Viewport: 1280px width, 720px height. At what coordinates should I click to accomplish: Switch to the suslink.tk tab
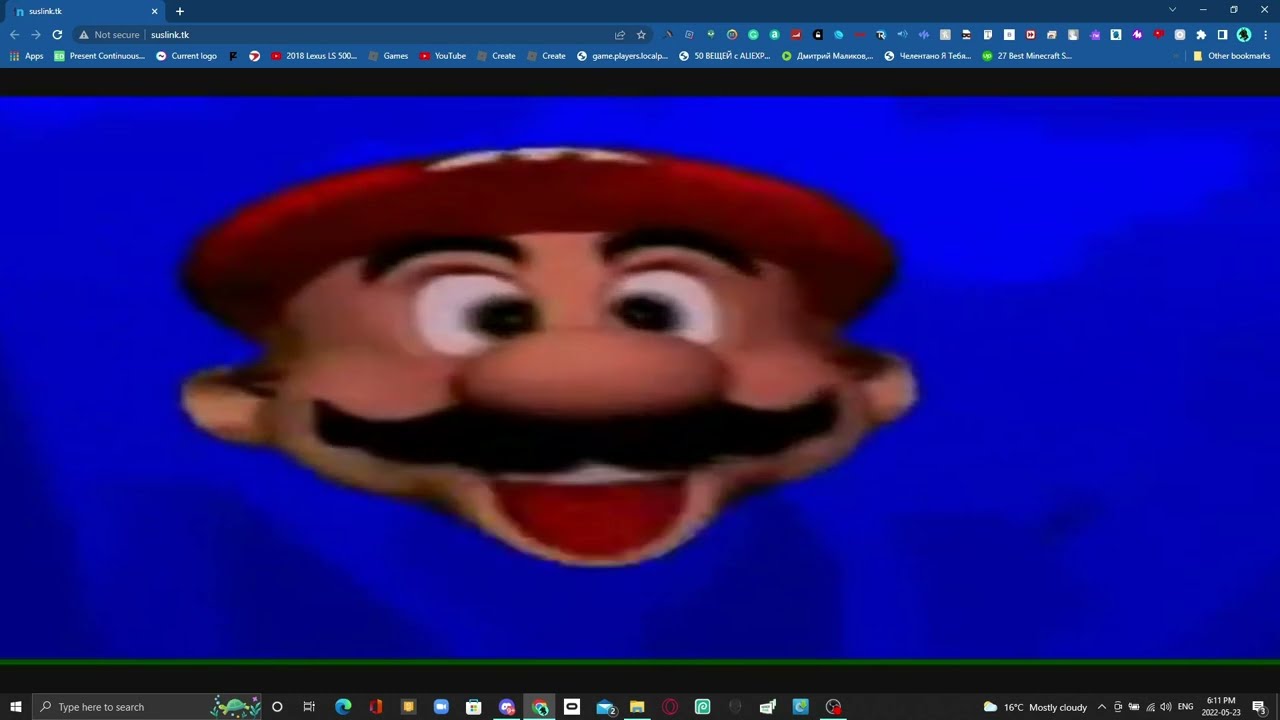click(x=82, y=11)
